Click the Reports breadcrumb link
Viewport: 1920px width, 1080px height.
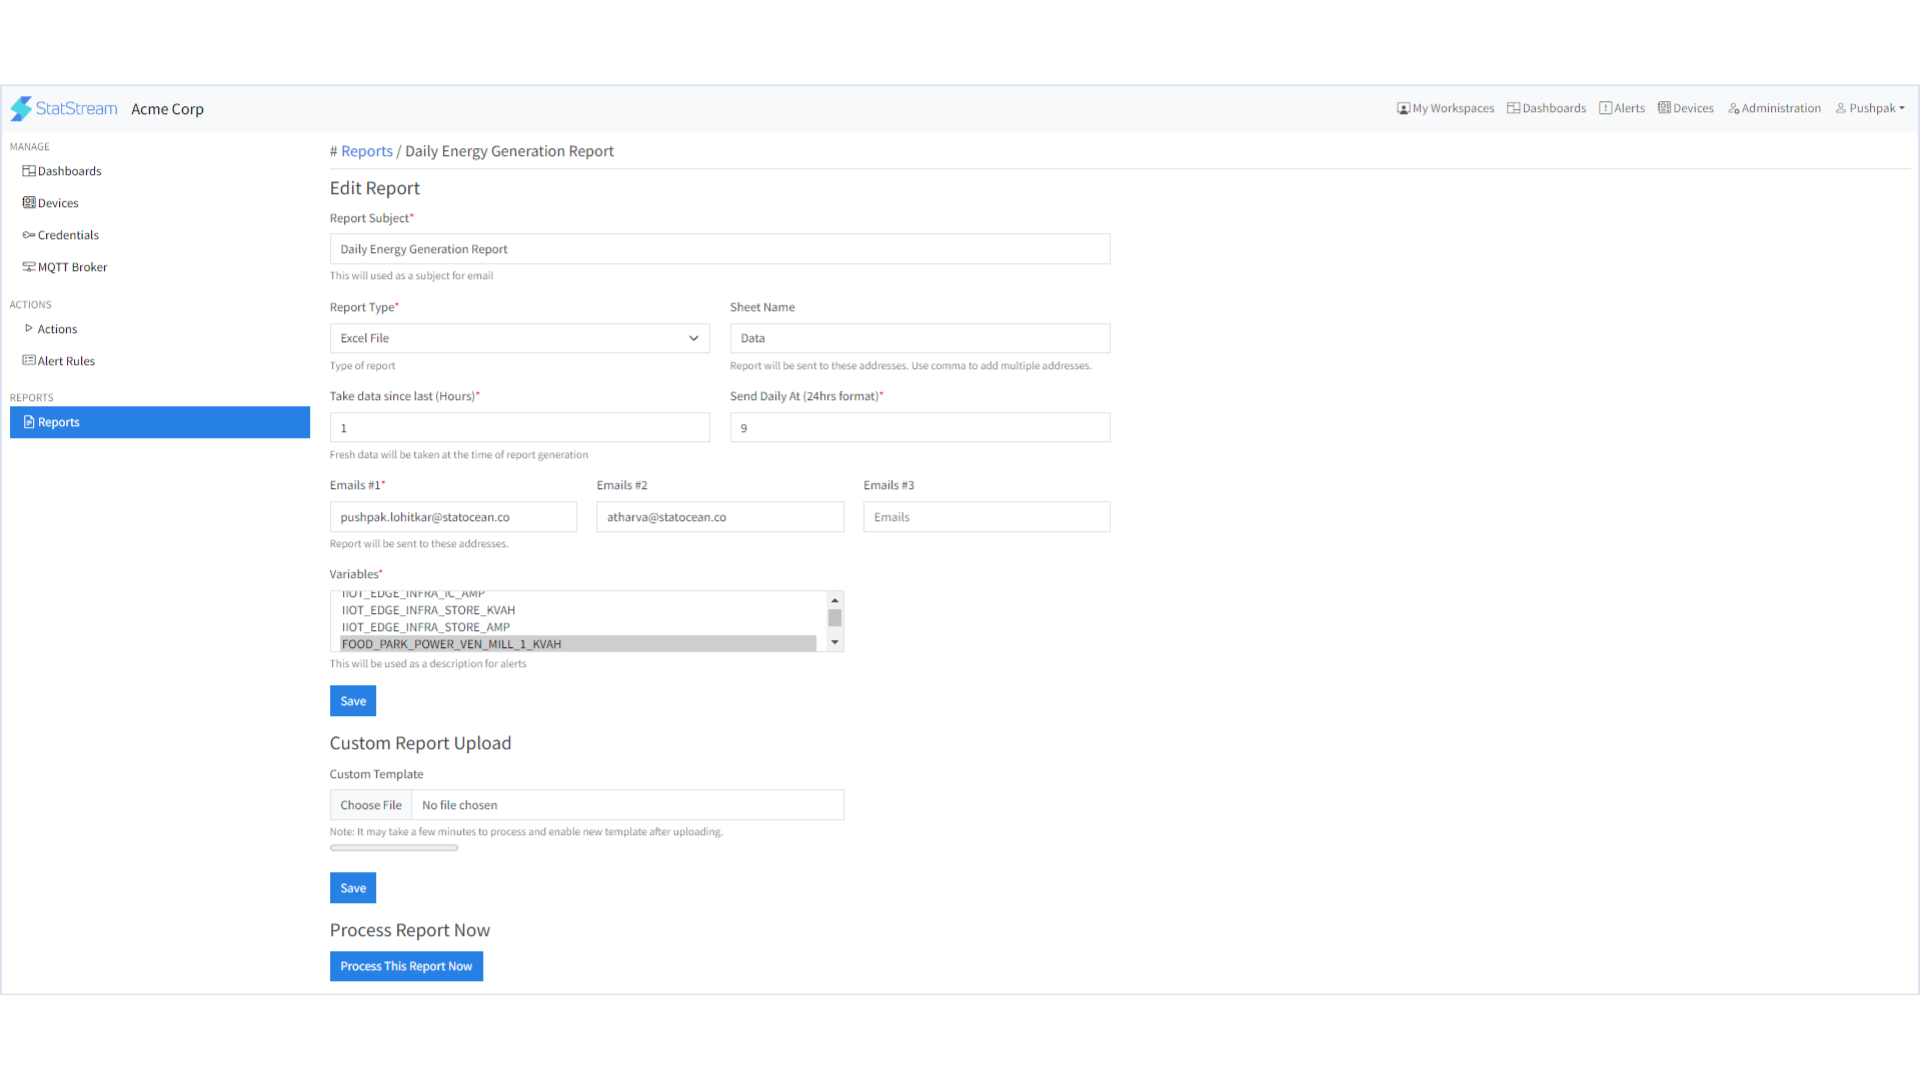tap(367, 151)
